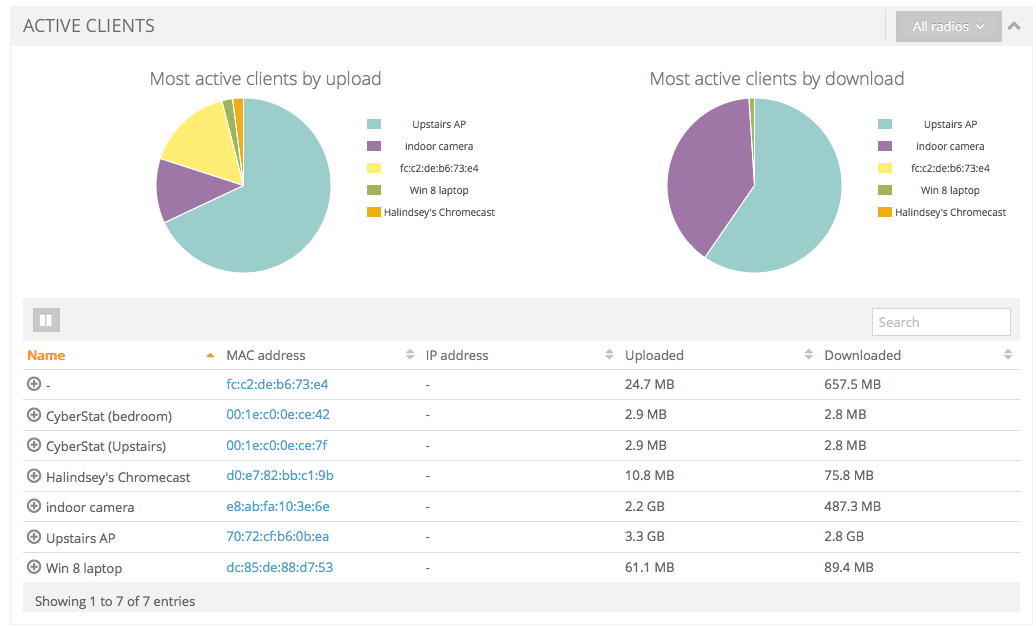The width and height of the screenshot is (1036, 626).
Task: Expand details for CyberStat (bedroom)
Action: click(x=34, y=415)
